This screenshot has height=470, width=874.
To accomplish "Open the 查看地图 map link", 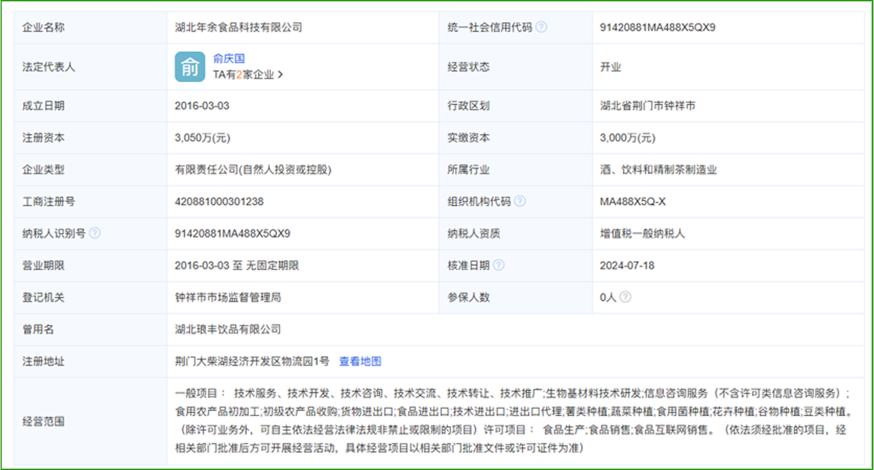I will (x=360, y=361).
